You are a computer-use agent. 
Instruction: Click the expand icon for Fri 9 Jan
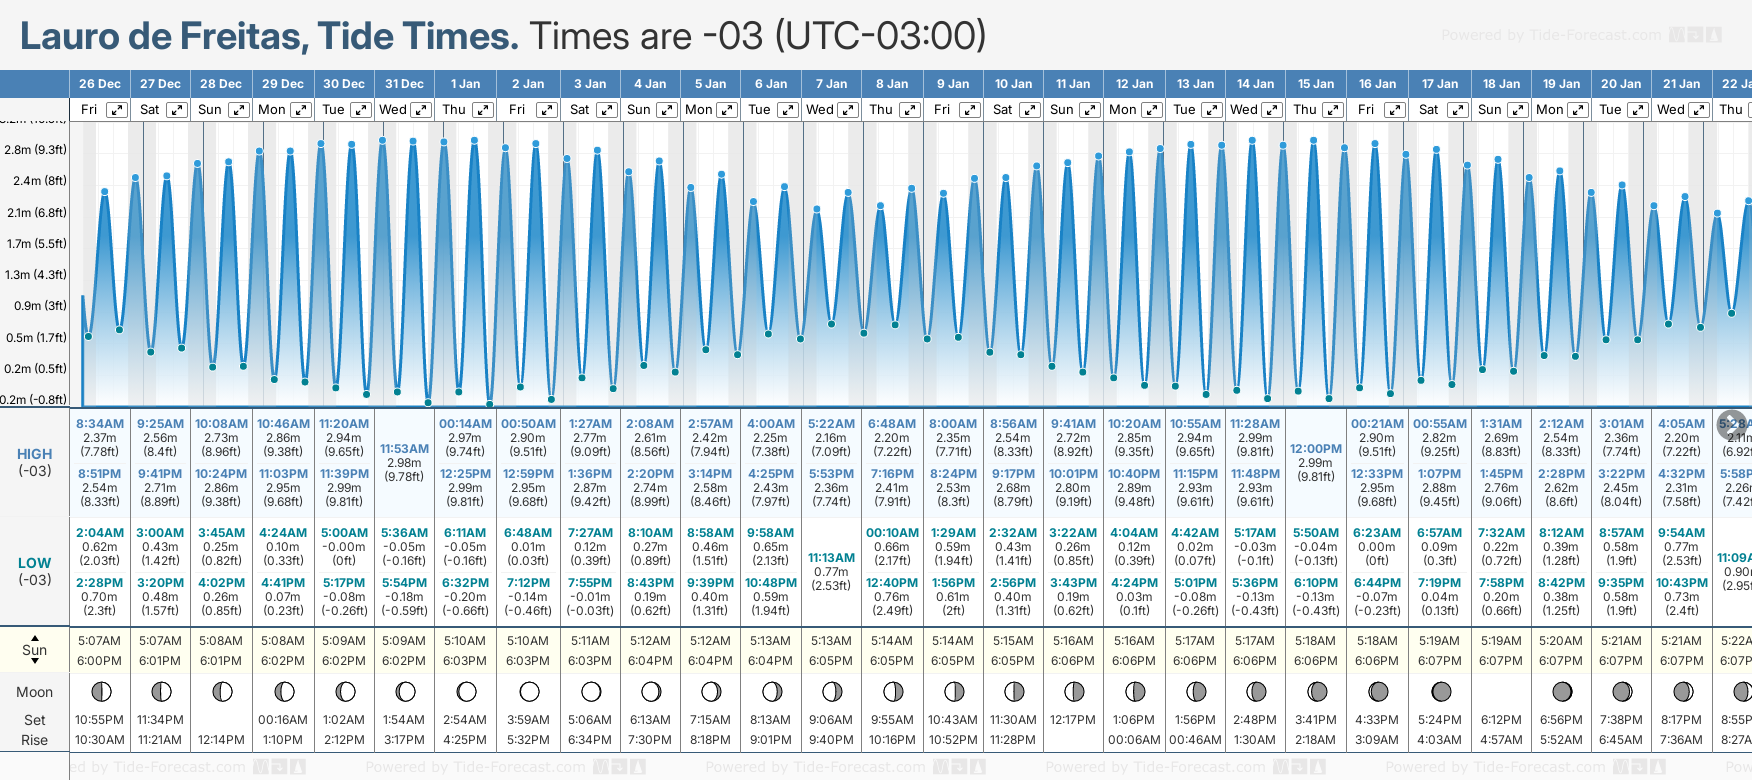point(969,110)
